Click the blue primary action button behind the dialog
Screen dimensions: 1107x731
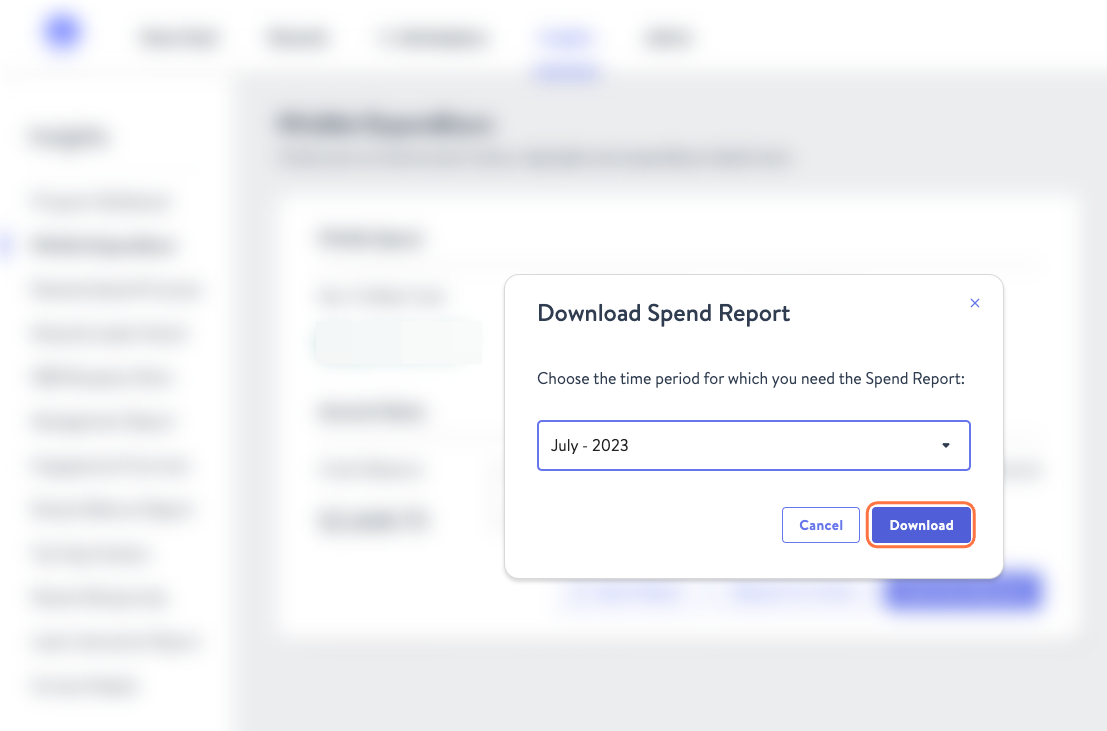click(x=962, y=591)
